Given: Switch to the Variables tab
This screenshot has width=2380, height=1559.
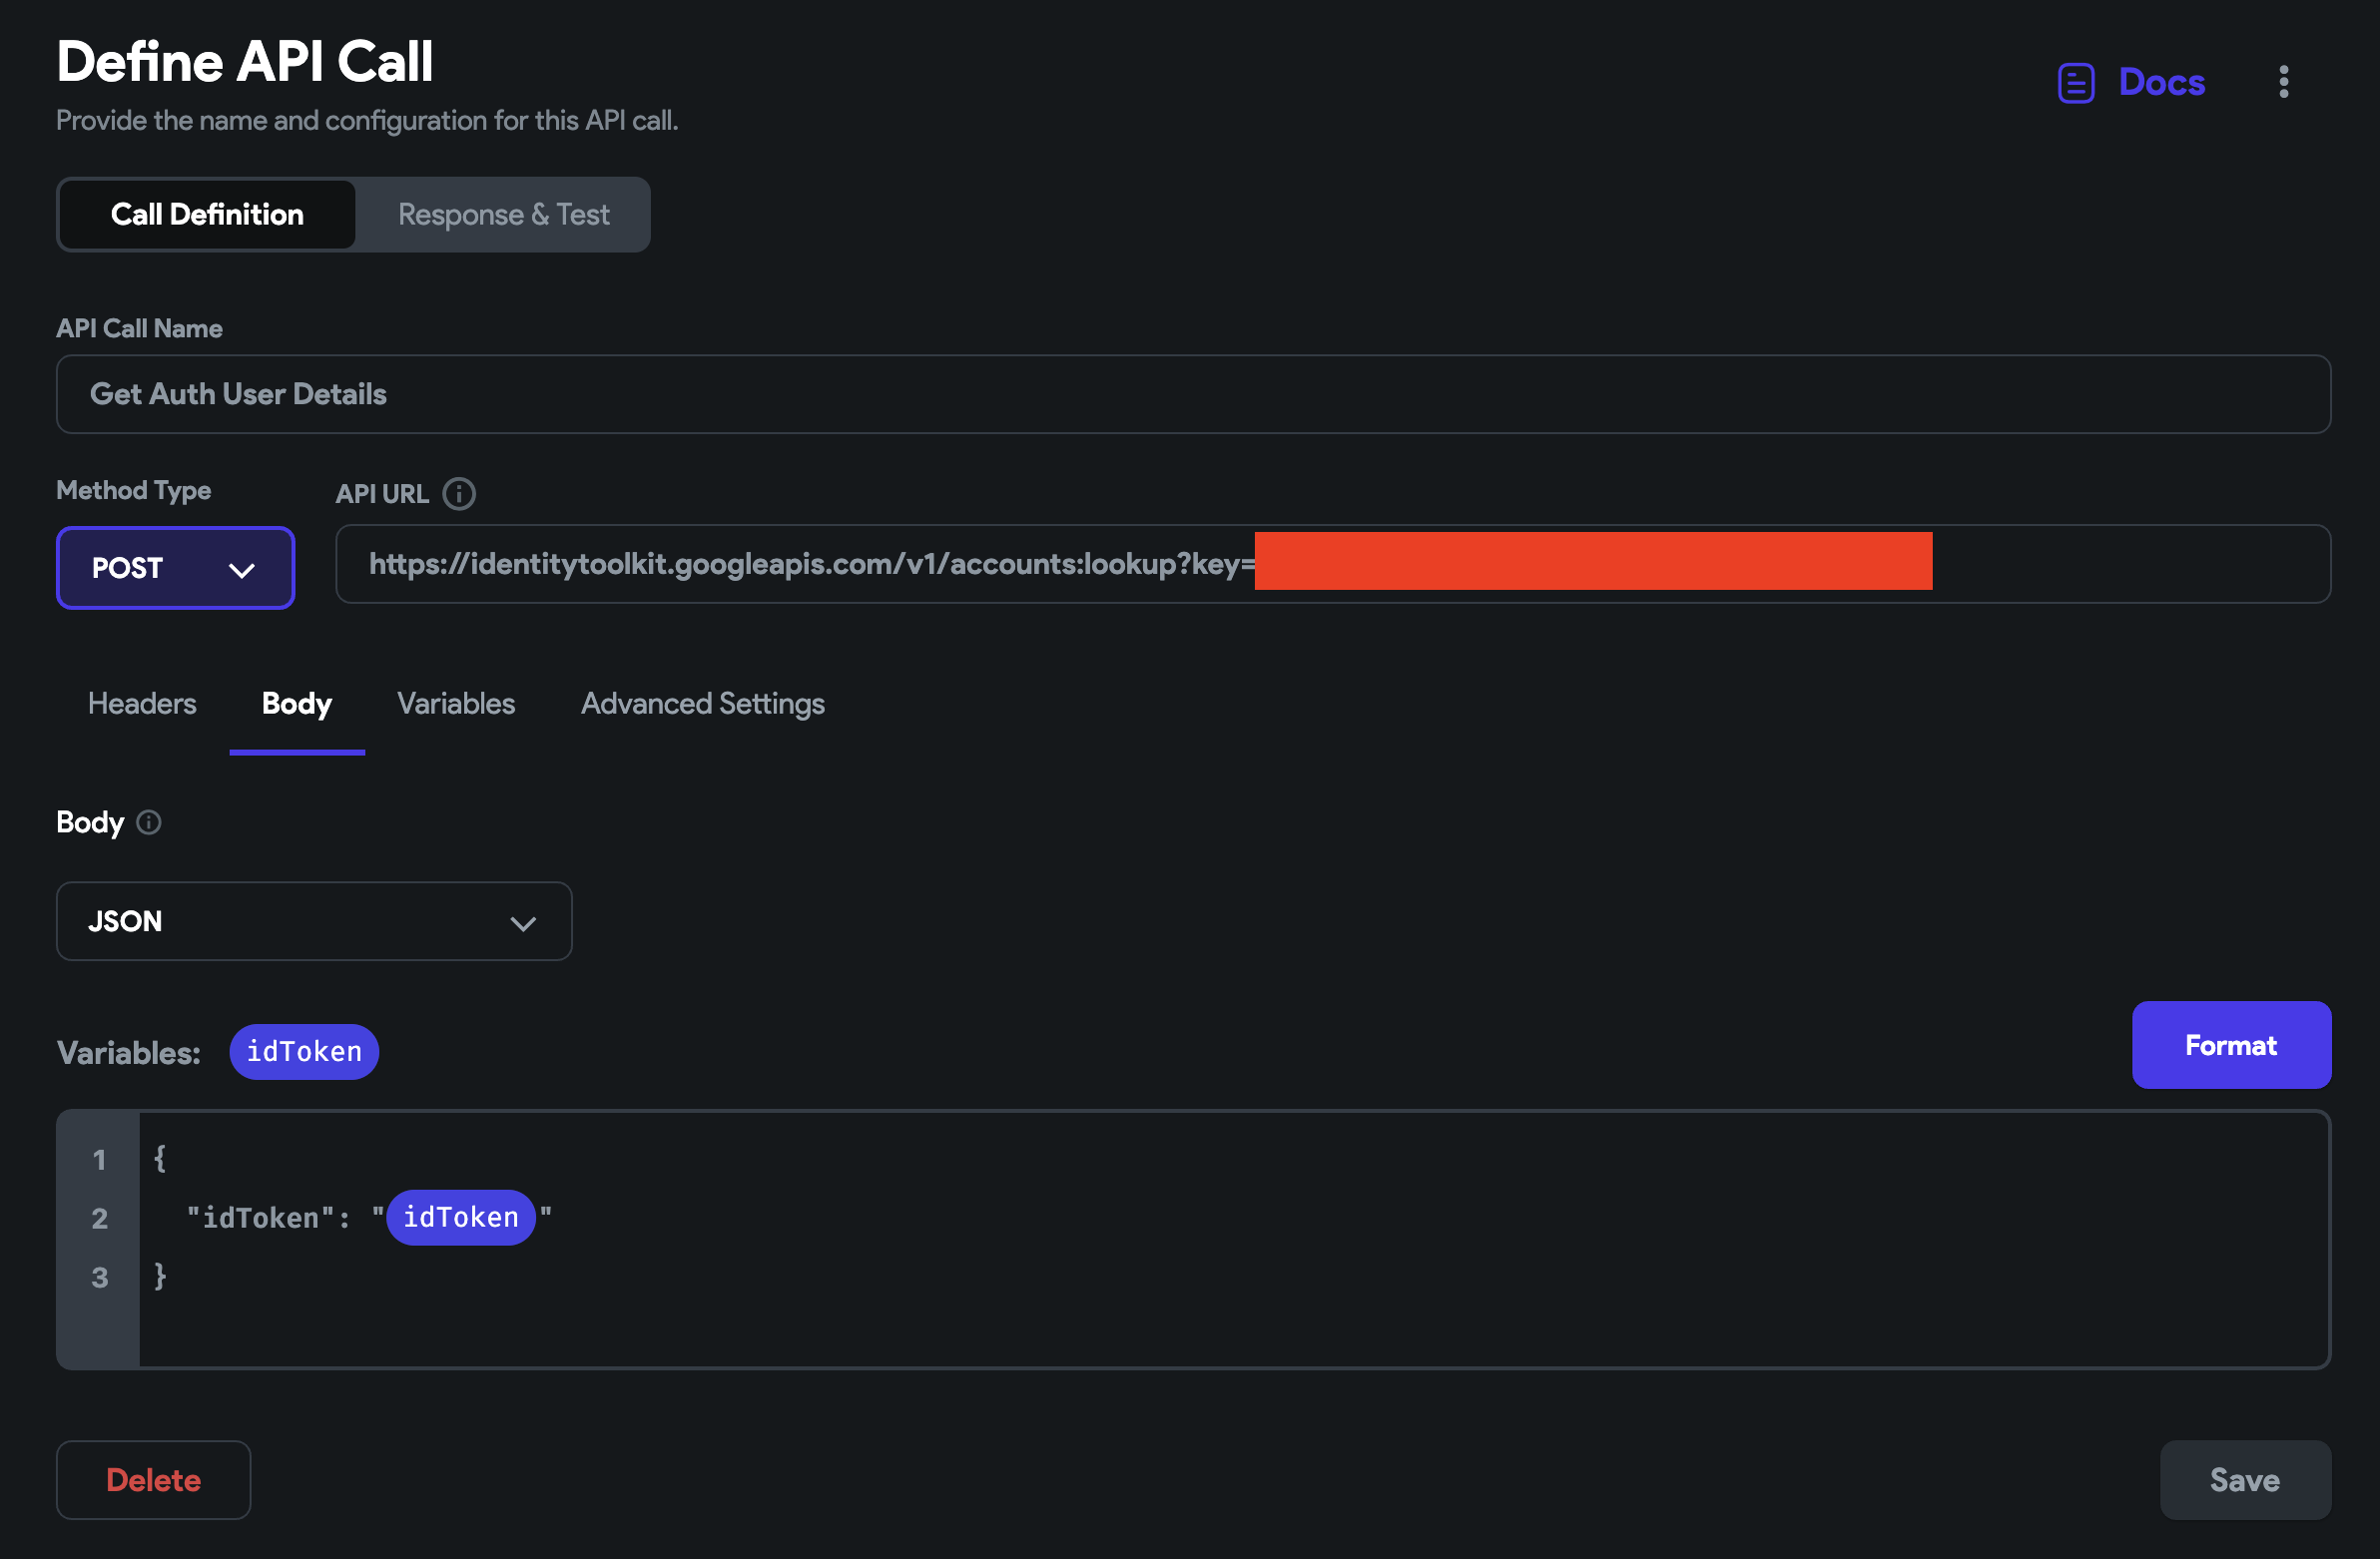Looking at the screenshot, I should click(456, 704).
